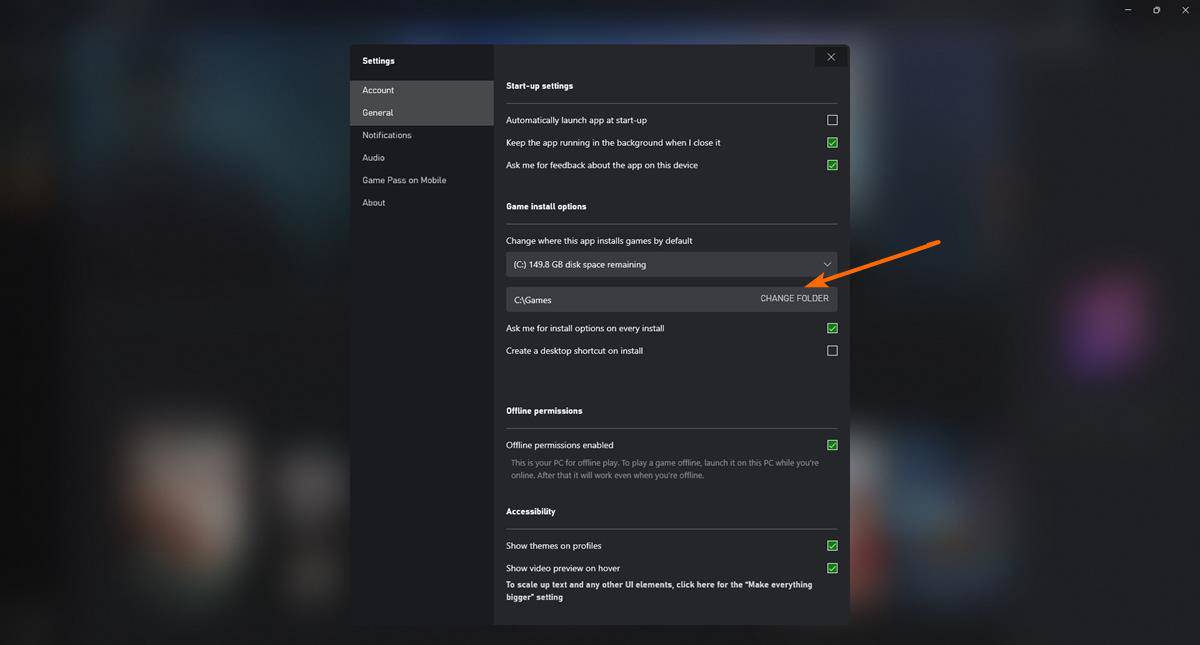The height and width of the screenshot is (645, 1200).
Task: Uncheck show themes on profiles
Action: [831, 545]
